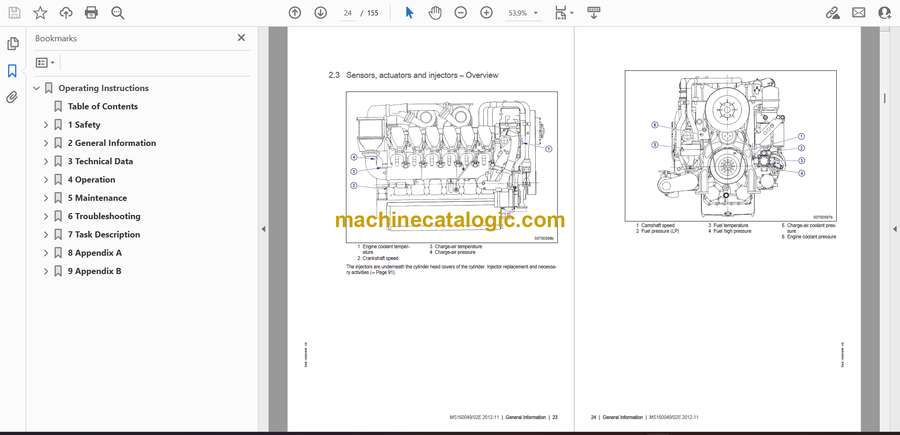
Task: Jump to 8 Appendix A section
Action: click(x=95, y=253)
